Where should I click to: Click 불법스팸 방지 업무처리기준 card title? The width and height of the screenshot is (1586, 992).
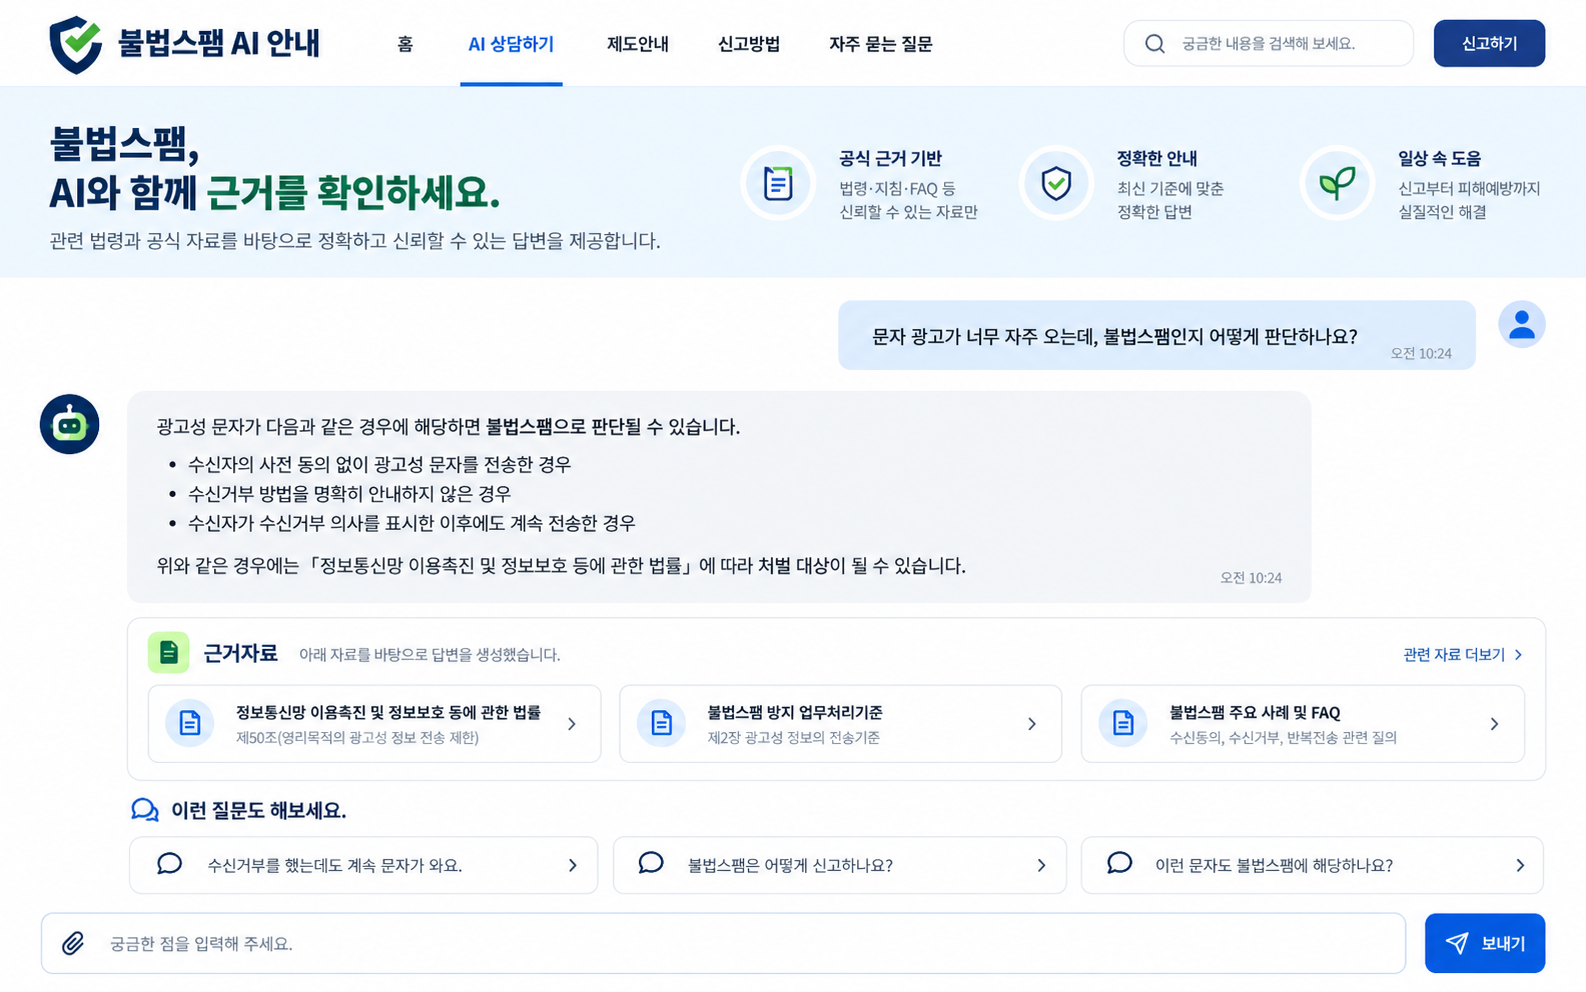point(795,712)
